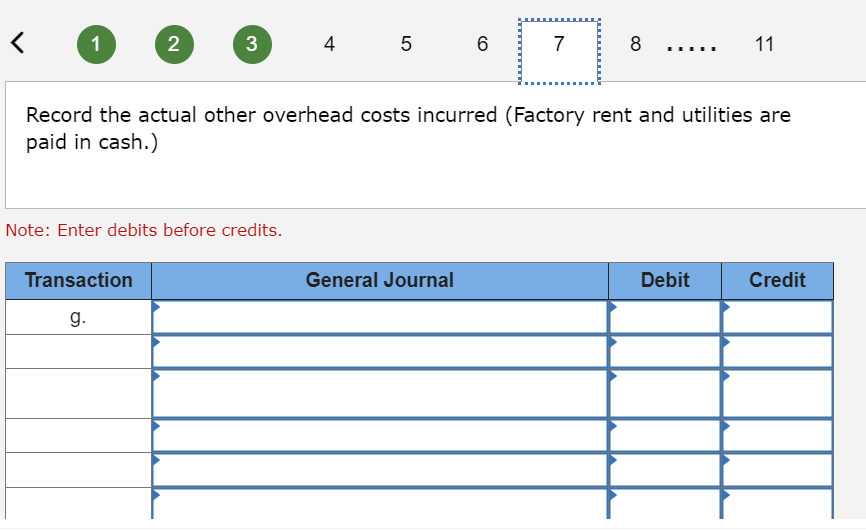Click the General Journal column header

click(x=380, y=281)
